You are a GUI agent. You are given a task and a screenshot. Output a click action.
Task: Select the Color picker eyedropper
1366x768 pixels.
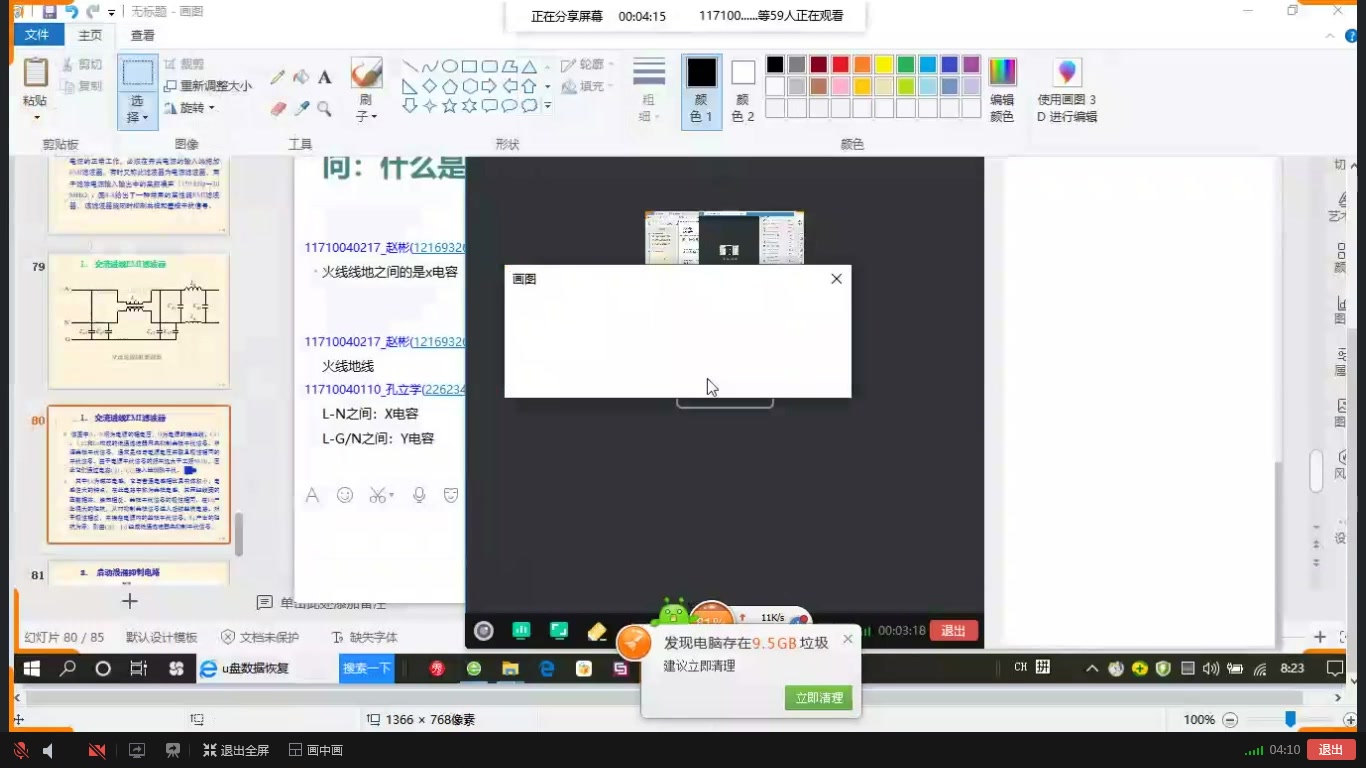301,108
